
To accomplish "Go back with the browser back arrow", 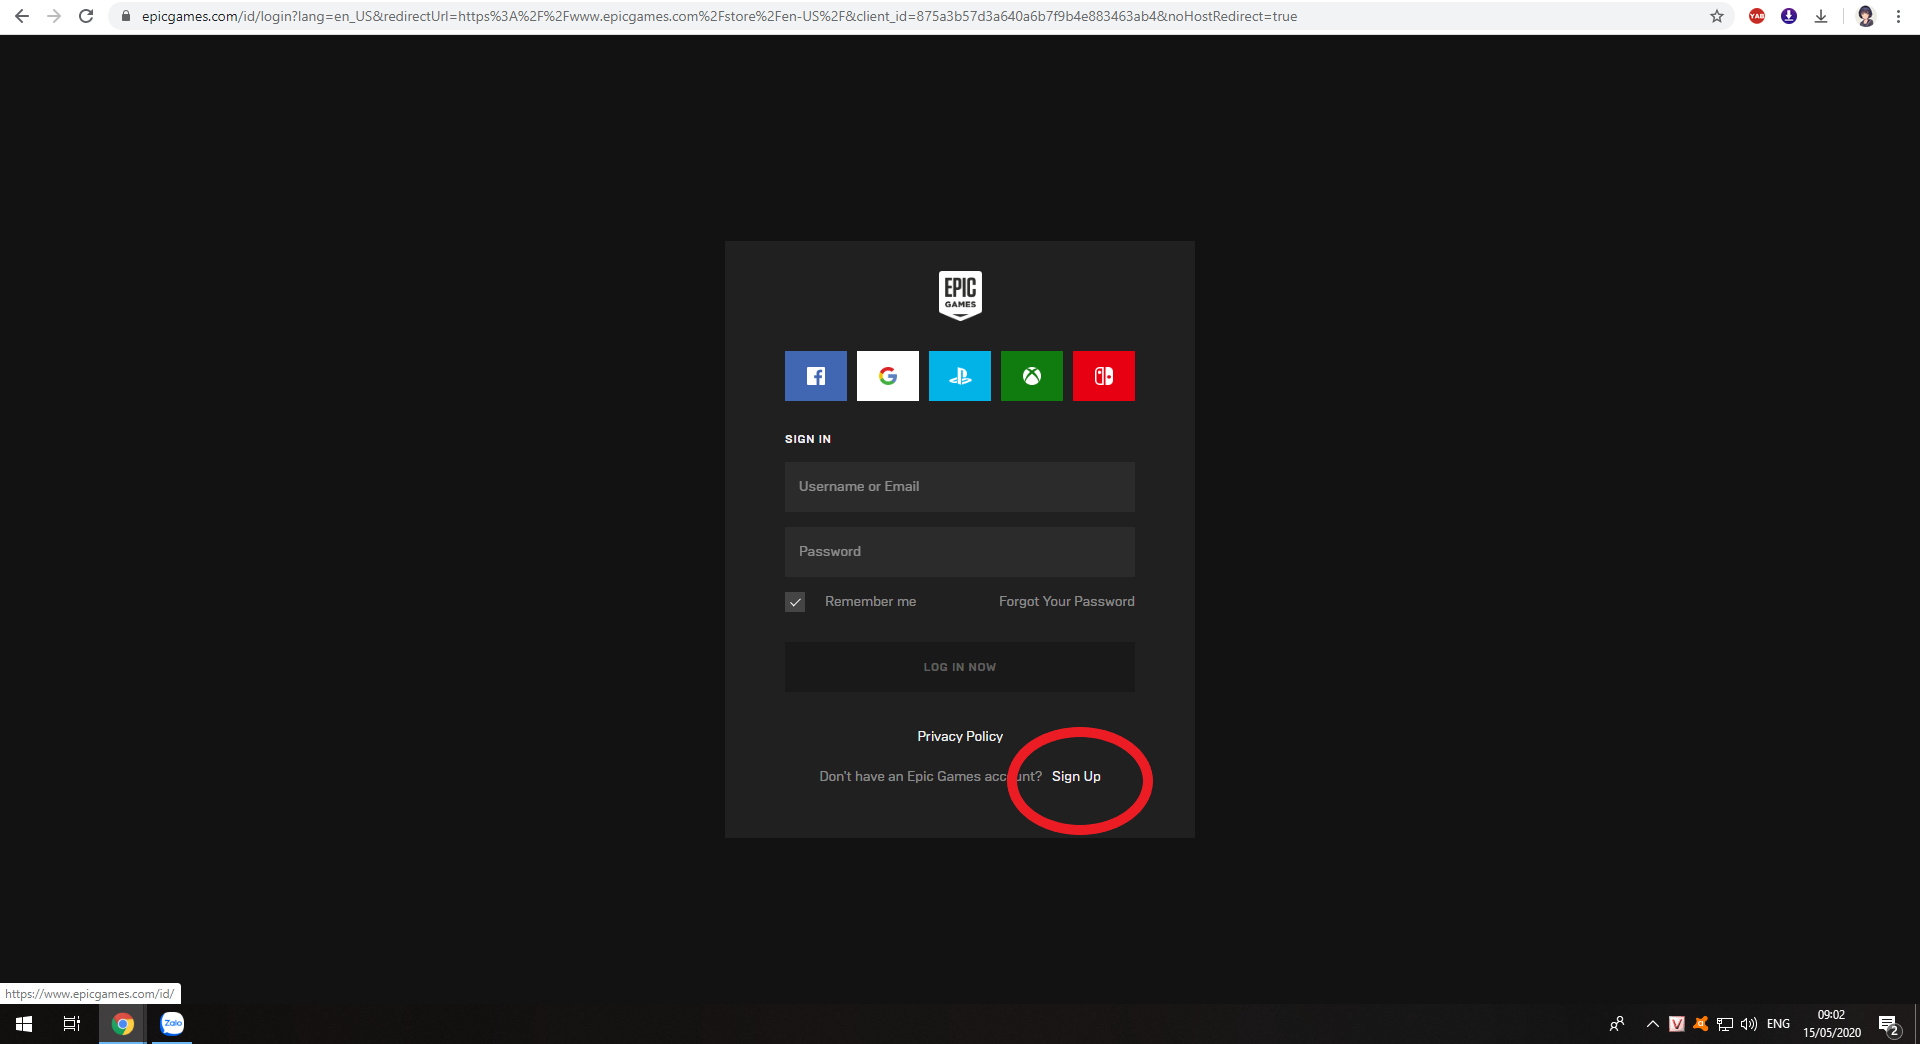I will tap(22, 16).
